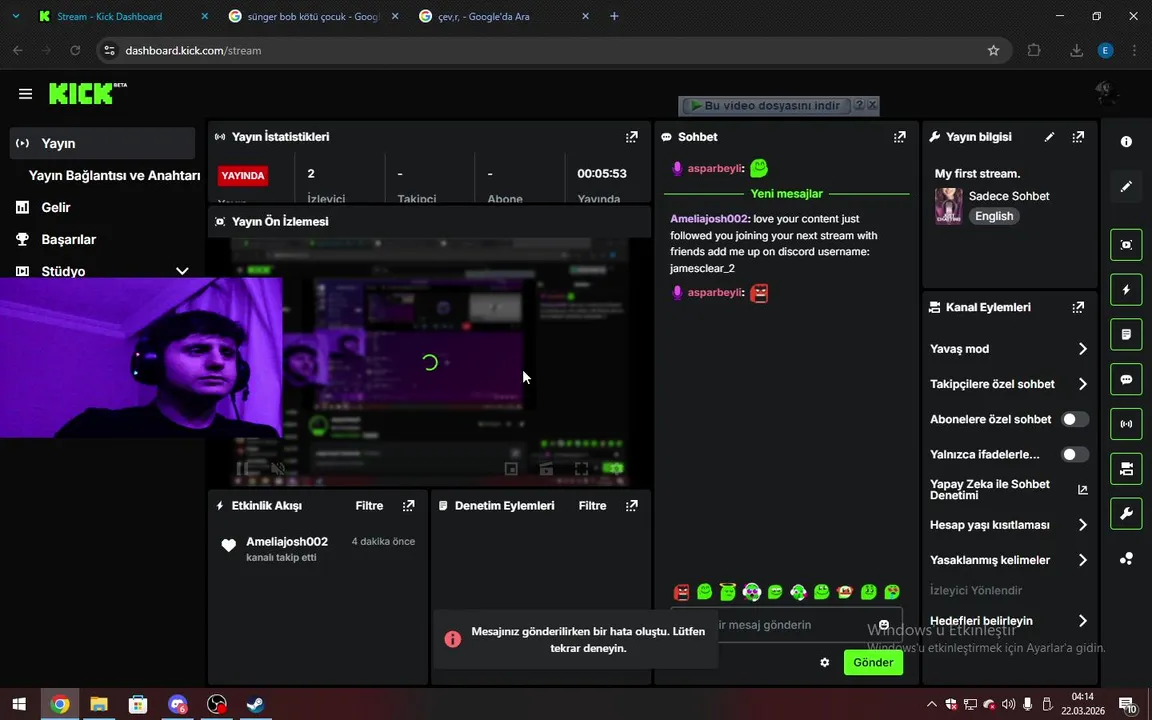Image resolution: width=1152 pixels, height=720 pixels.
Task: Open Steam from the Windows taskbar
Action: pyautogui.click(x=256, y=704)
